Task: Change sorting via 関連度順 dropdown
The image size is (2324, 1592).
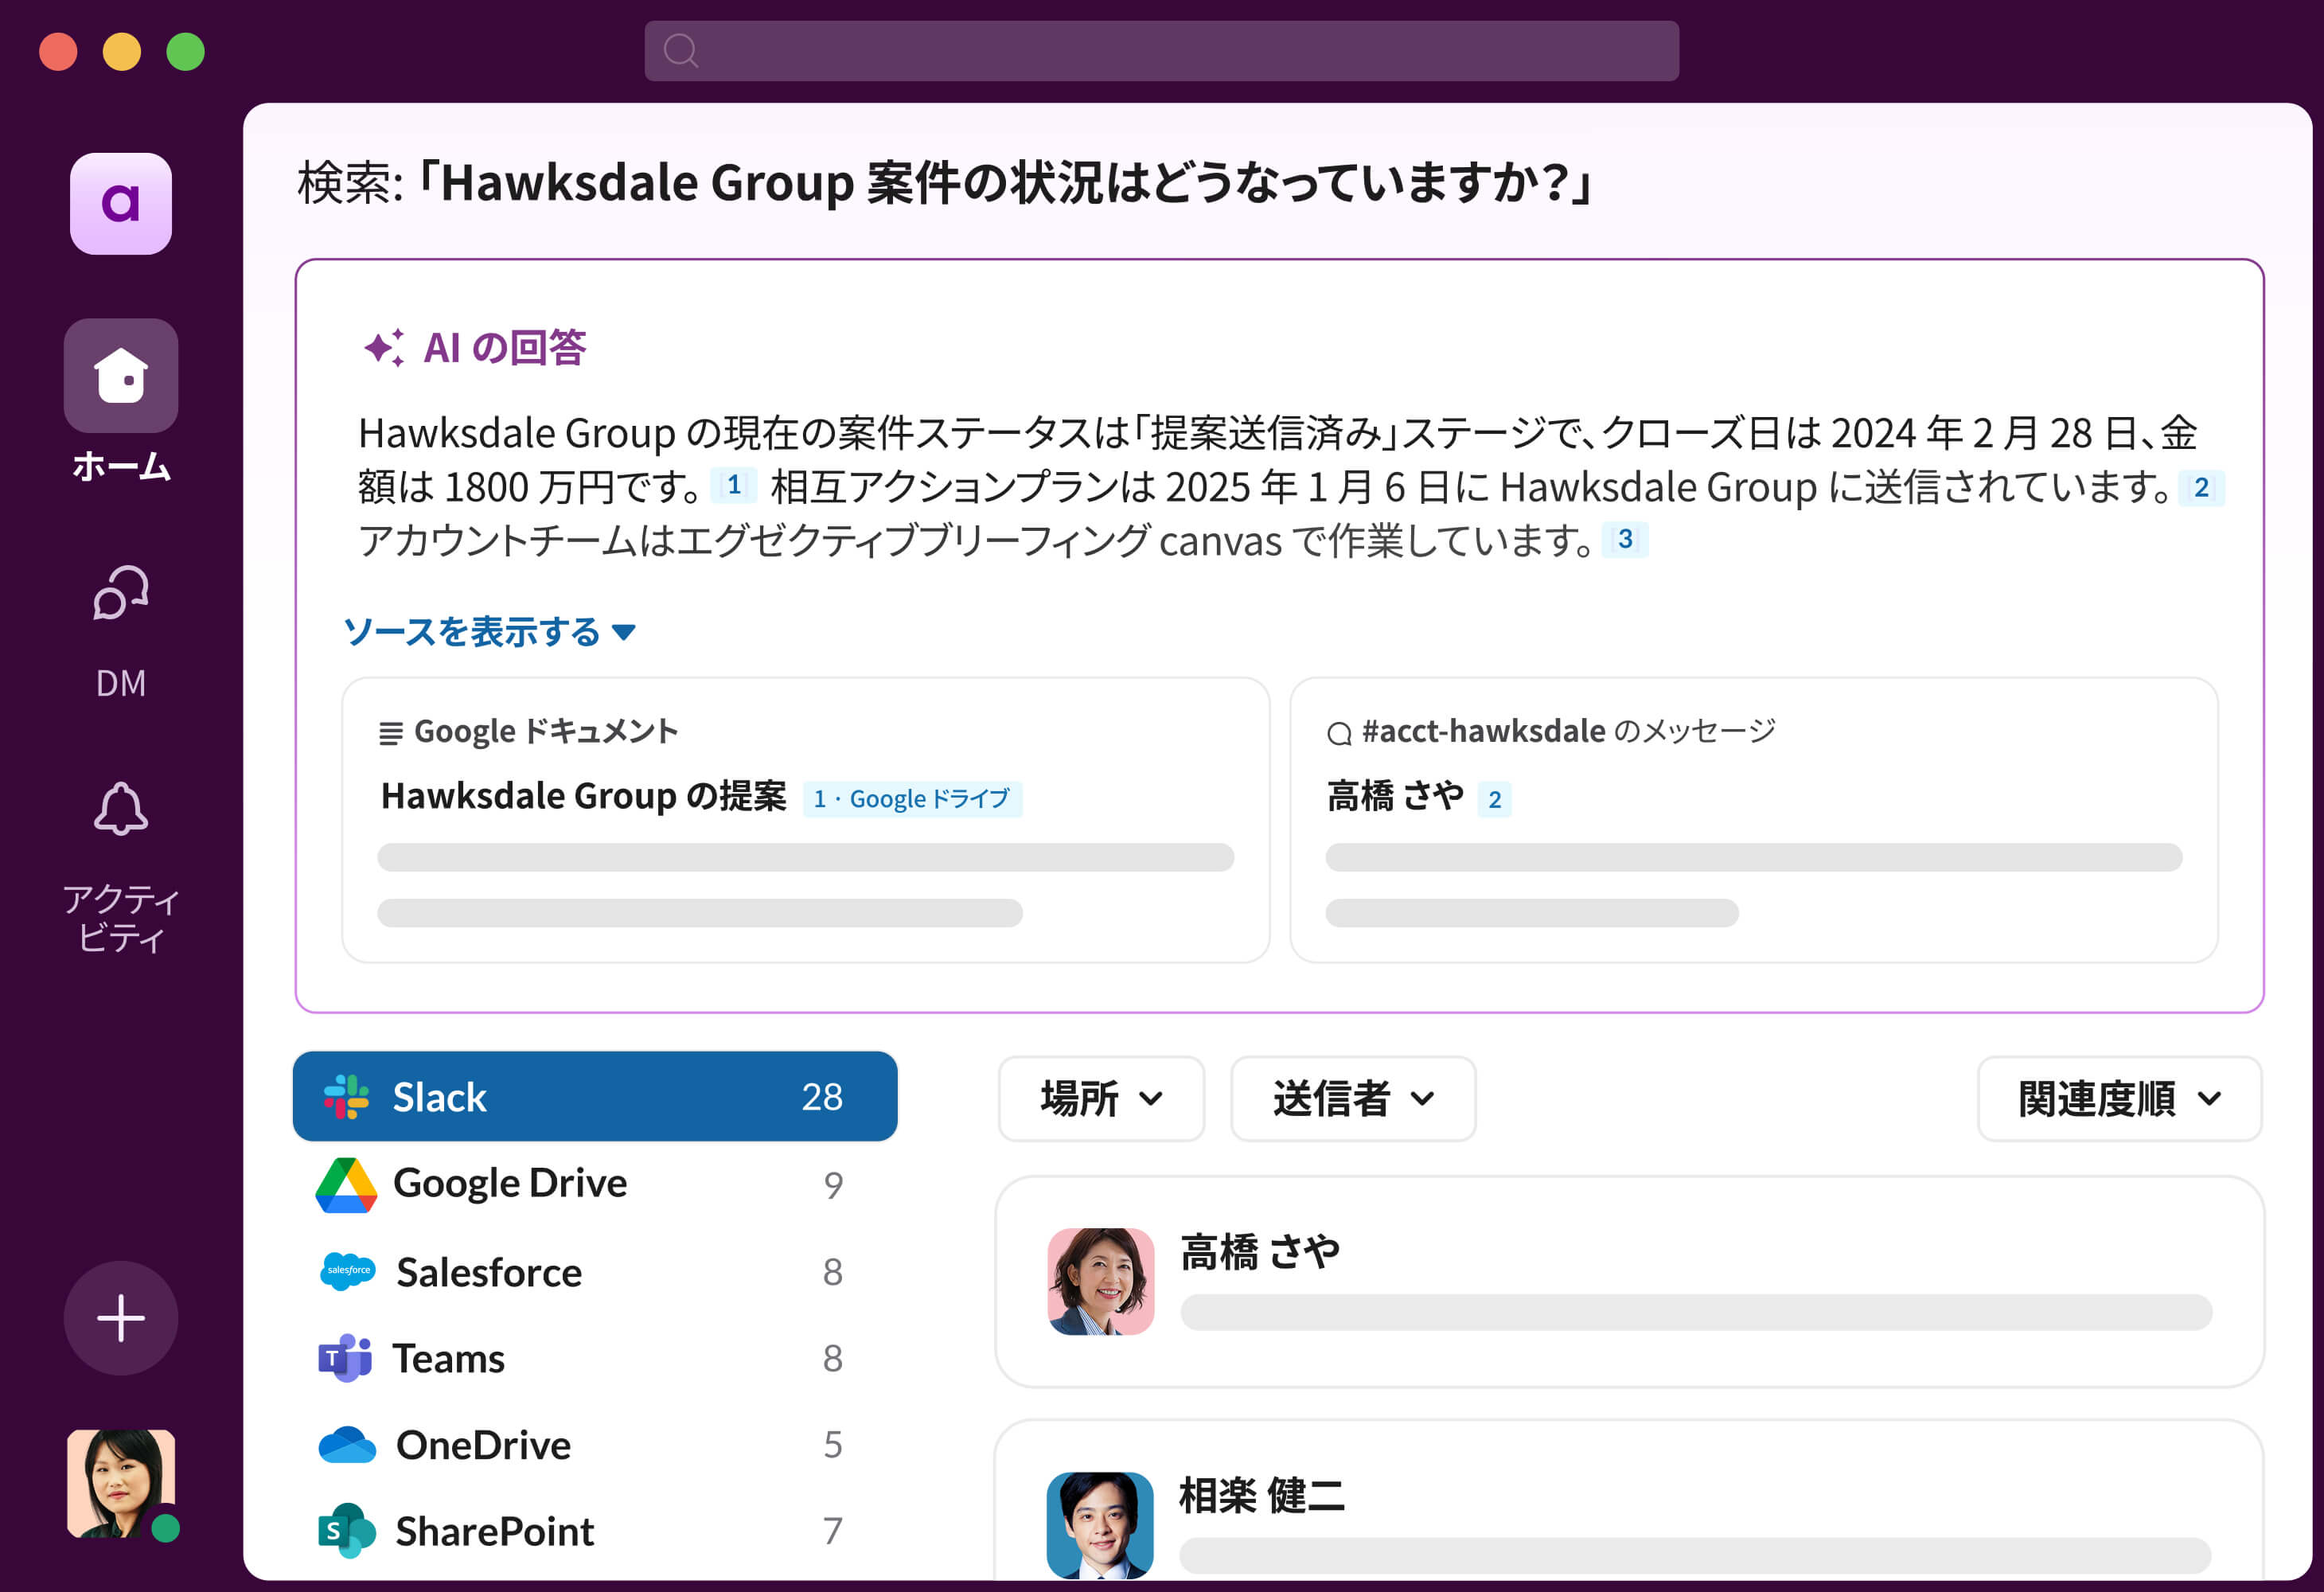Action: (2118, 1097)
